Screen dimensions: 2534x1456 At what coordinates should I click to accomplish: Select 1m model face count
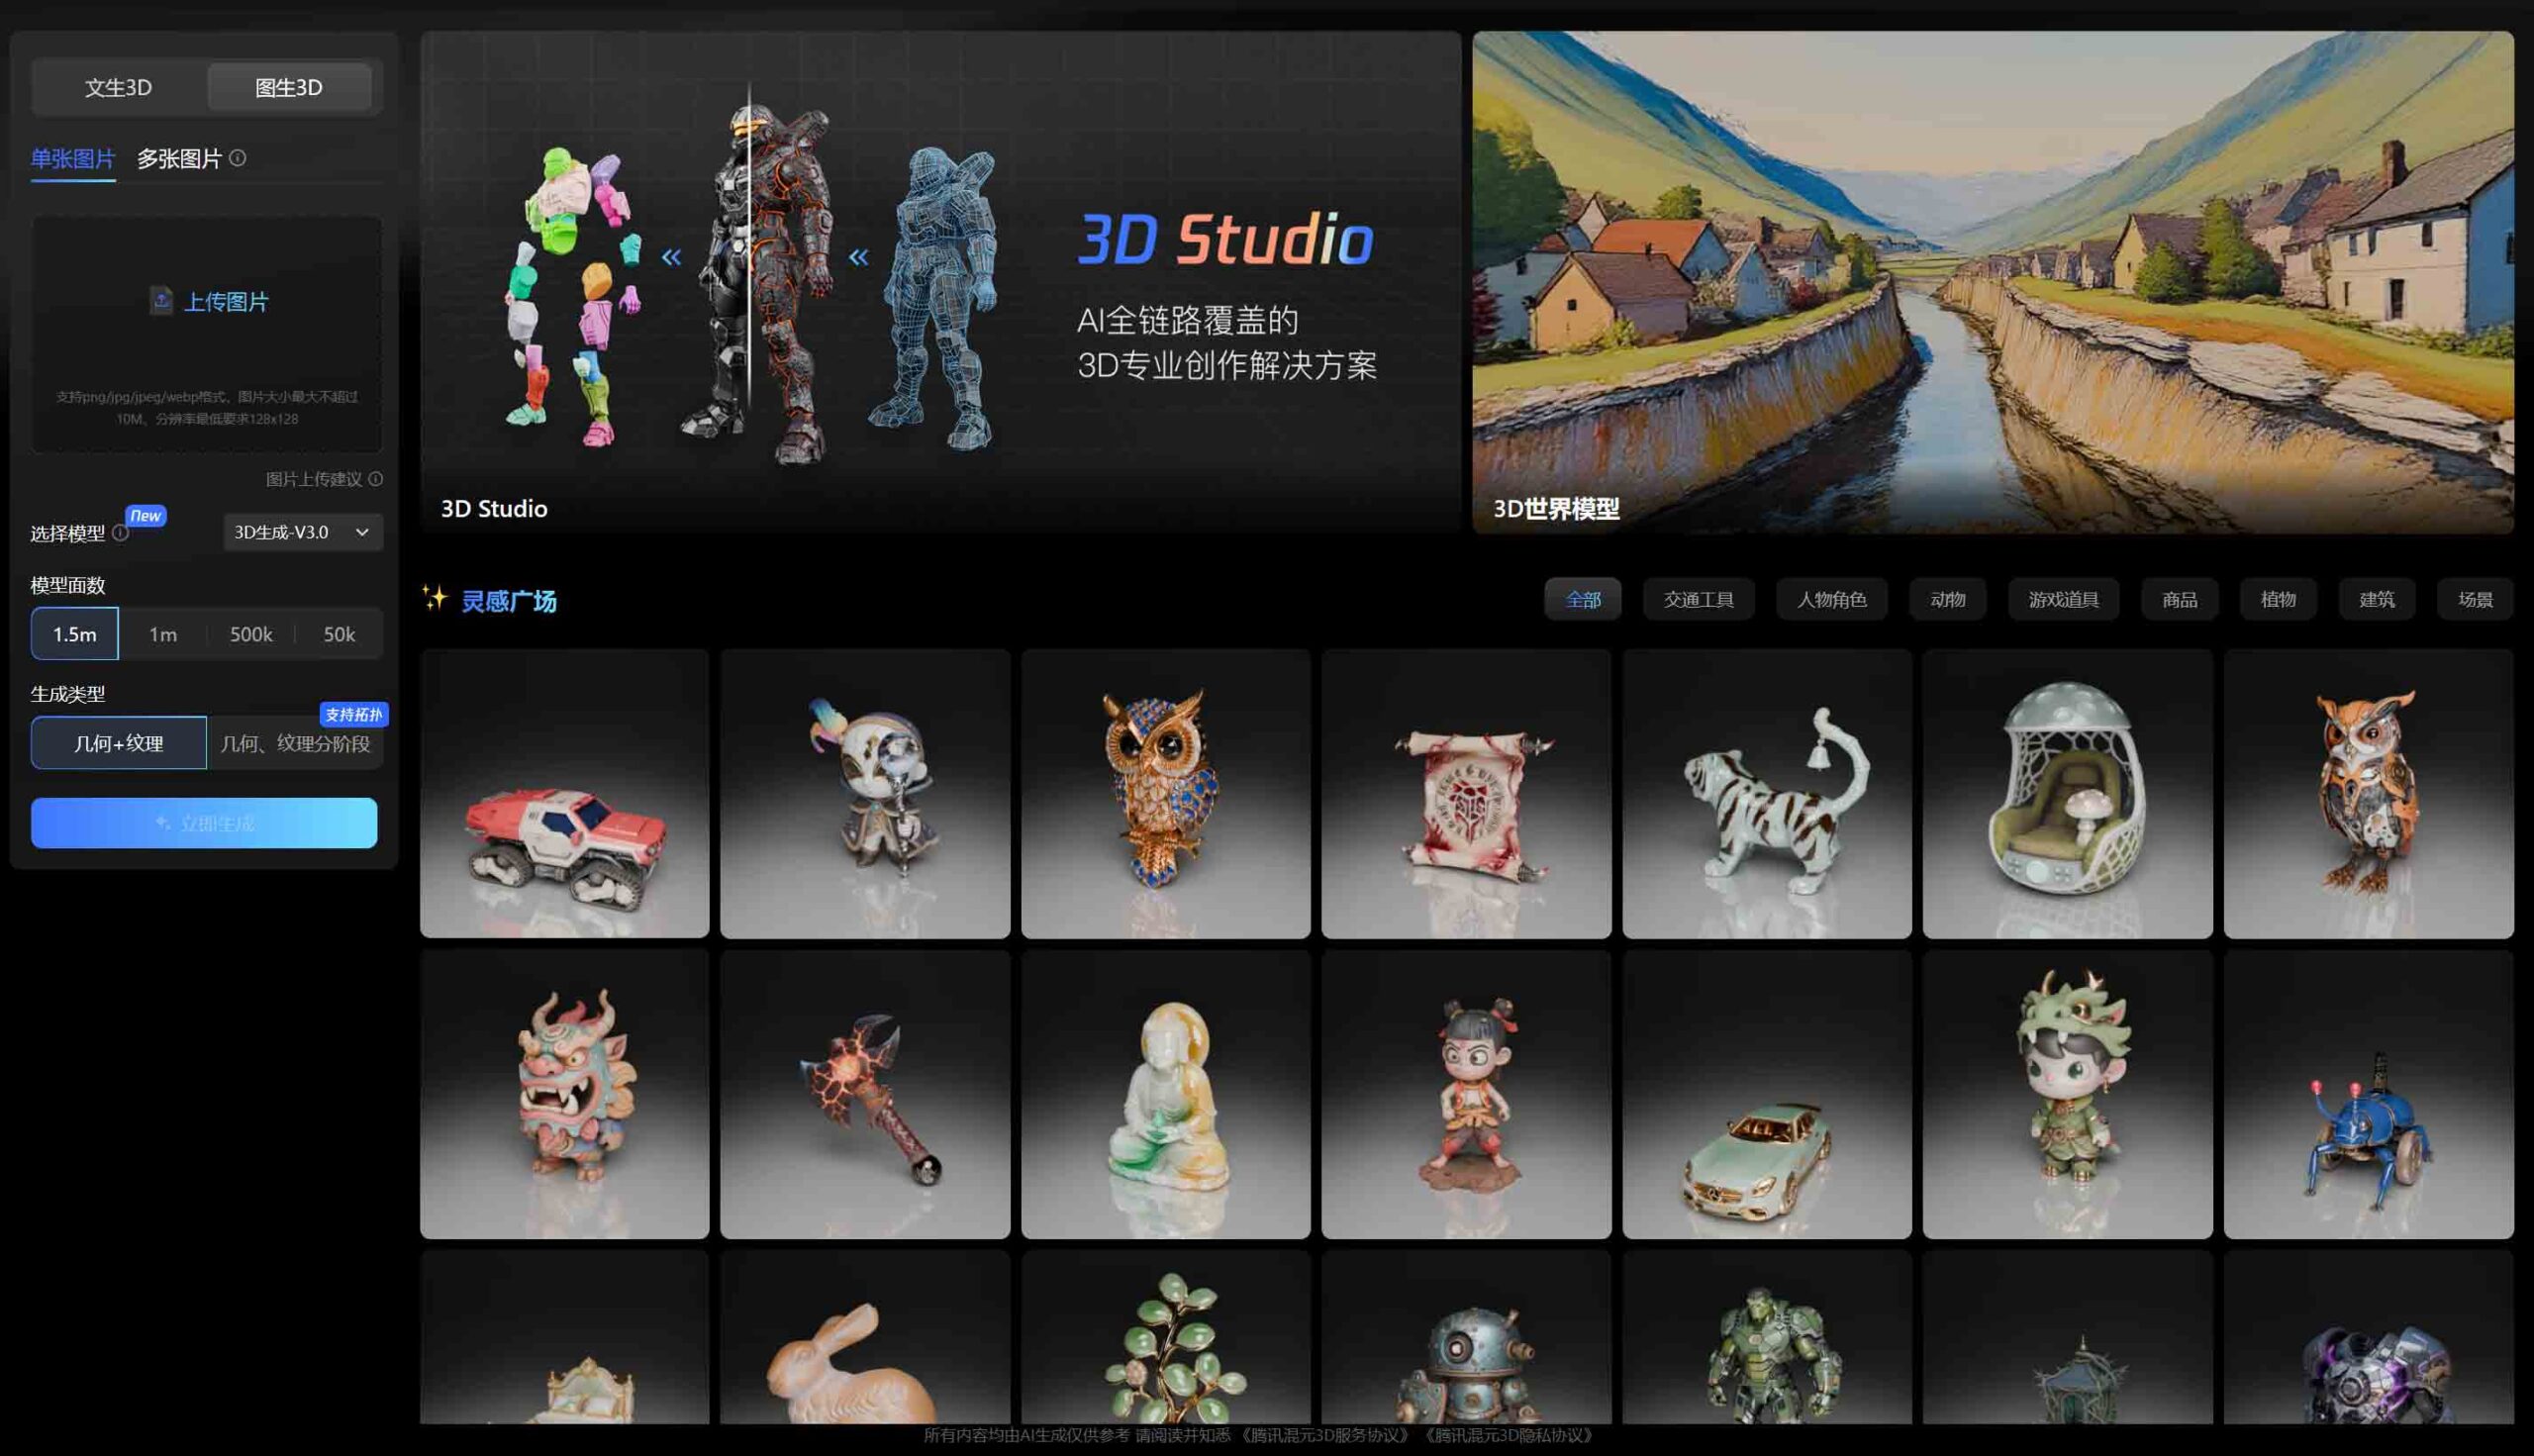coord(163,634)
